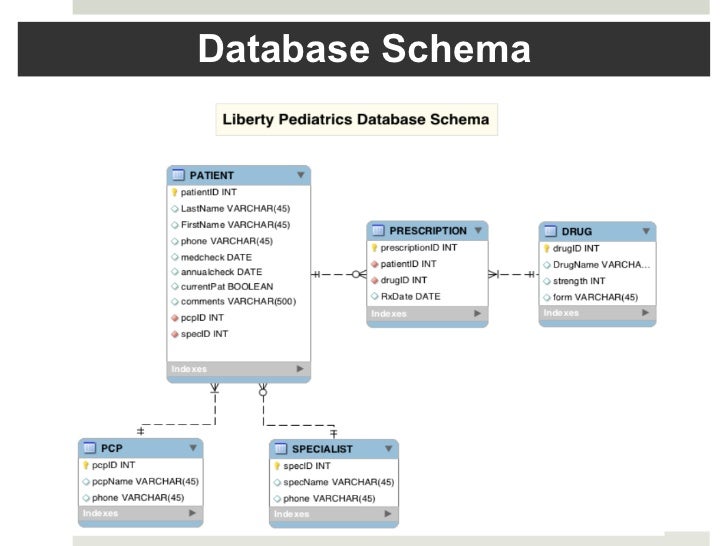Image resolution: width=728 pixels, height=546 pixels.
Task: Click the PCP table grid icon
Action: pyautogui.click(x=90, y=448)
